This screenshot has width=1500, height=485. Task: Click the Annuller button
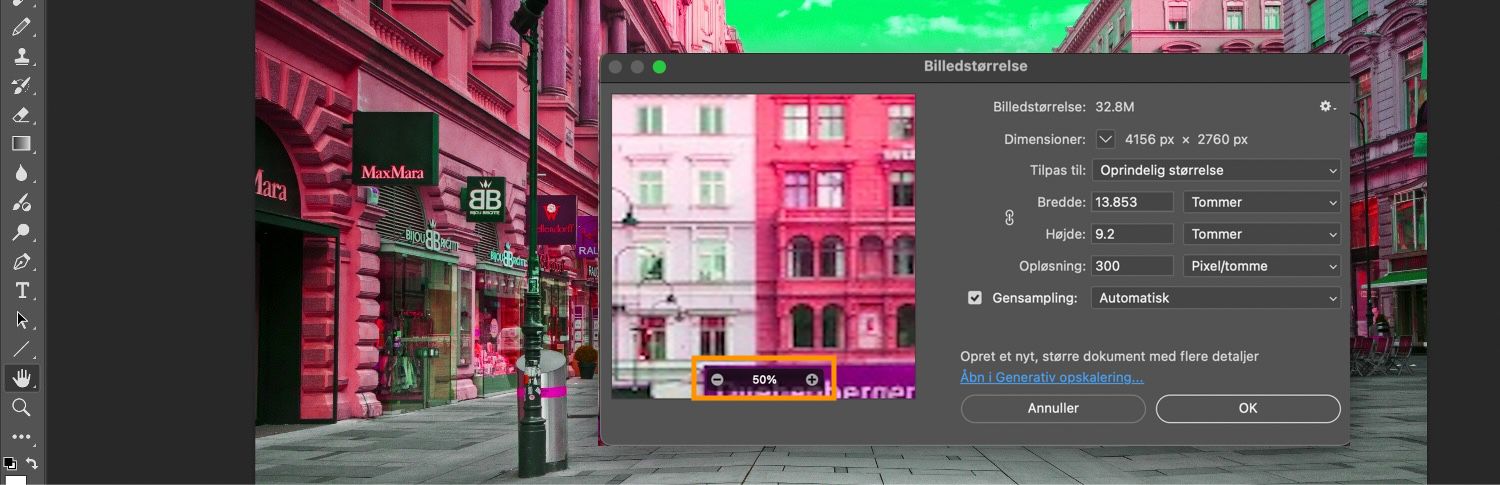point(1053,408)
